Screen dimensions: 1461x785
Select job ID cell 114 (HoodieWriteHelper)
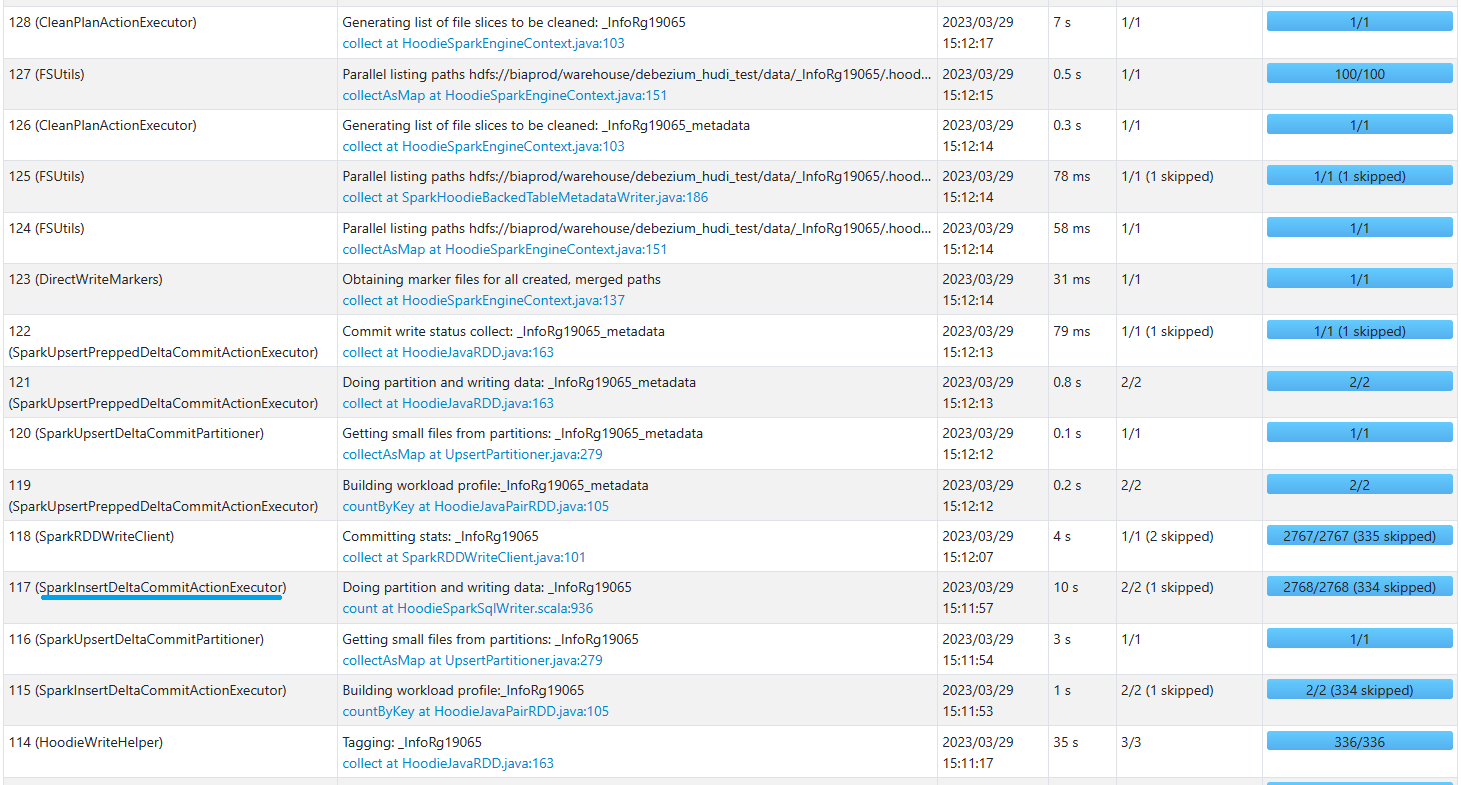pyautogui.click(x=170, y=752)
